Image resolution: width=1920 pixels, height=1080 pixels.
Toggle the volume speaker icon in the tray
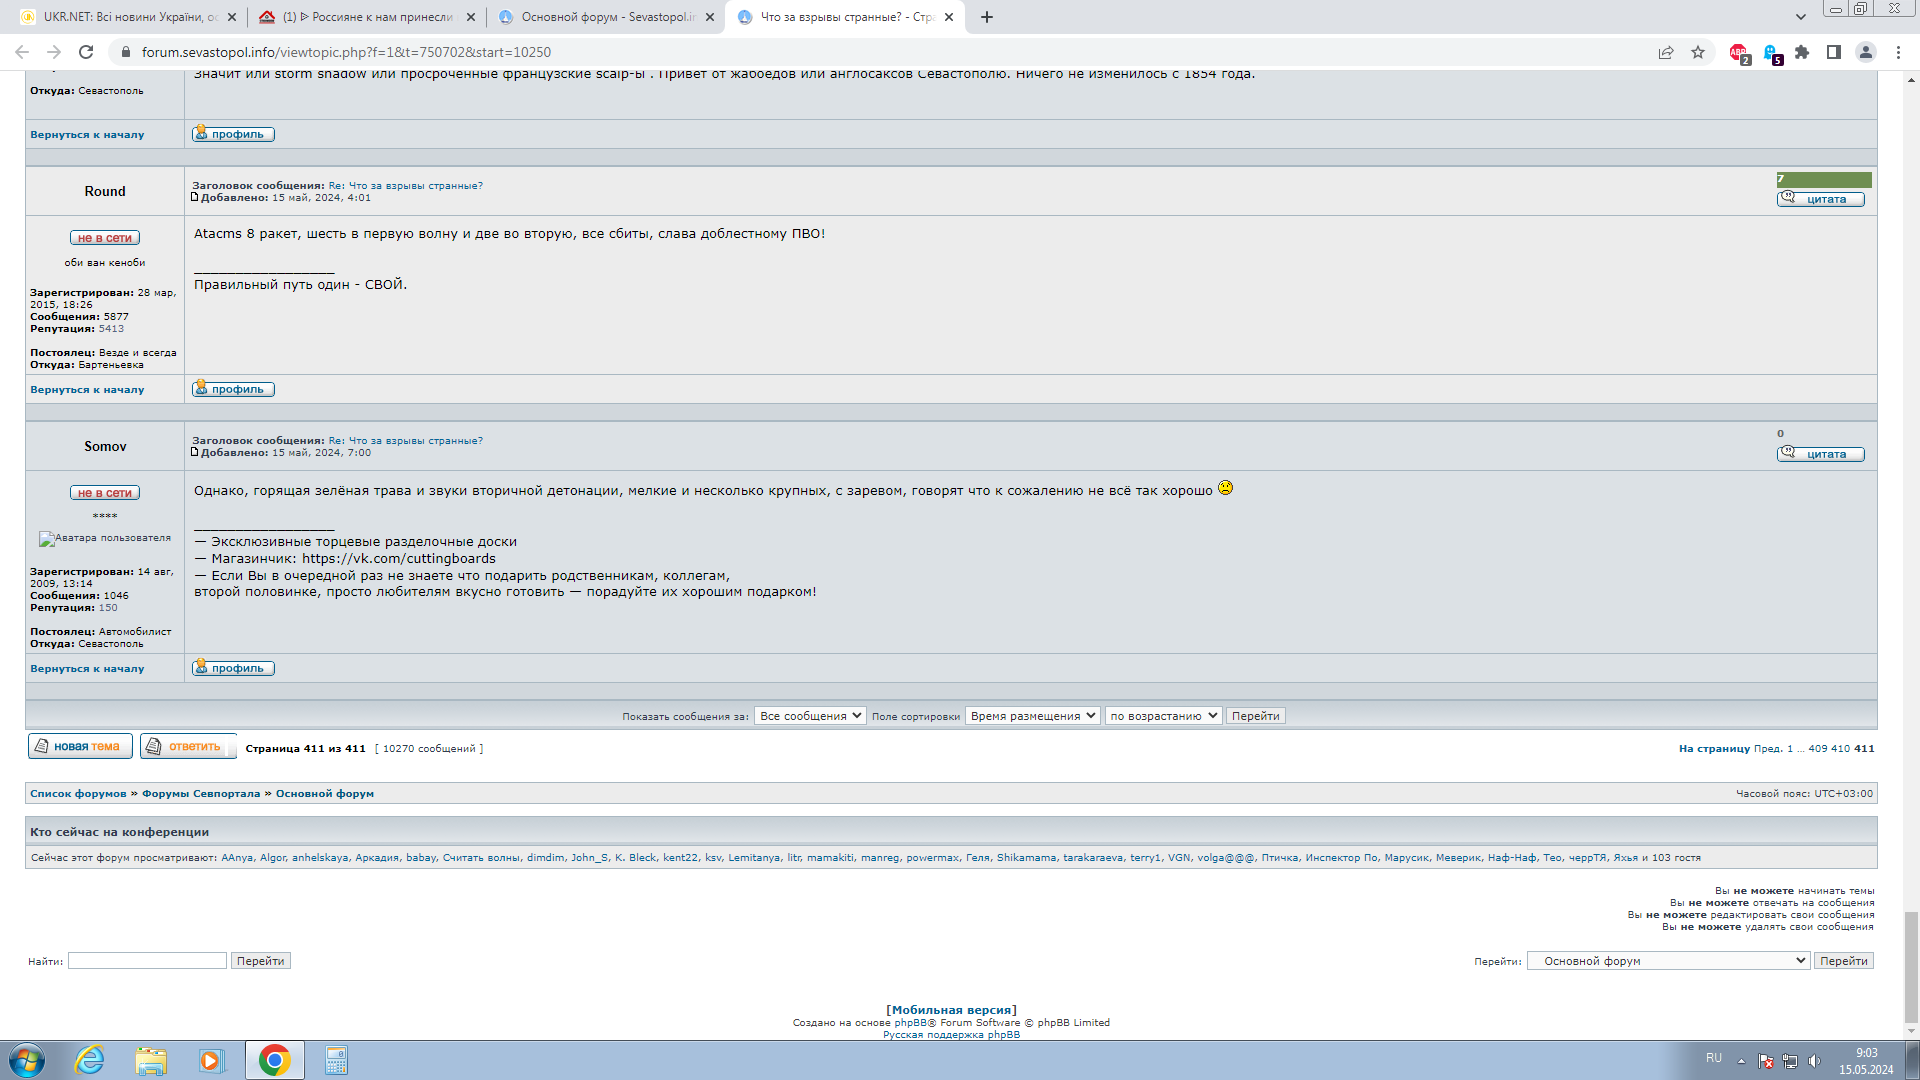1815,1061
